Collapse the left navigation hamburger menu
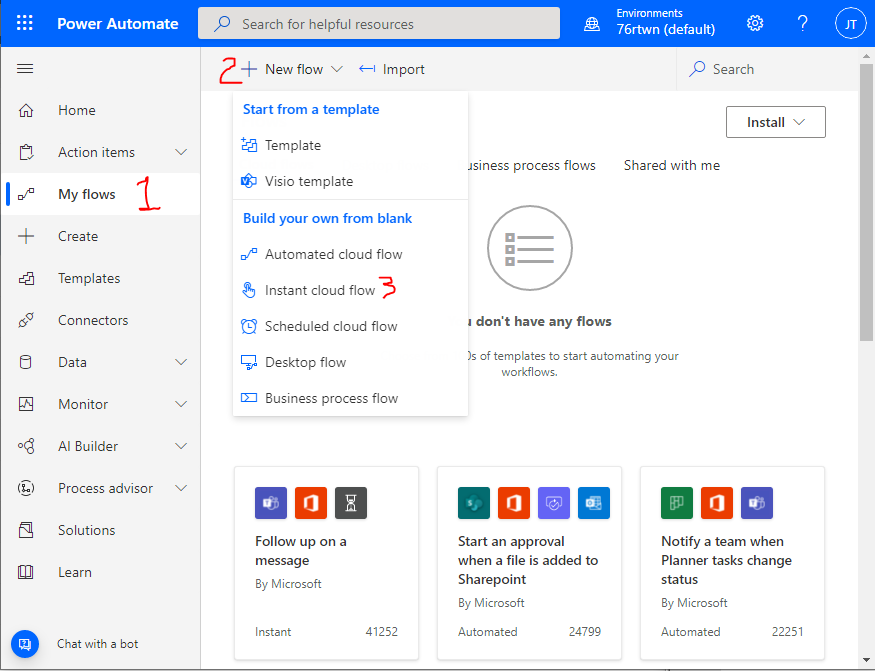The image size is (875, 671). point(26,69)
